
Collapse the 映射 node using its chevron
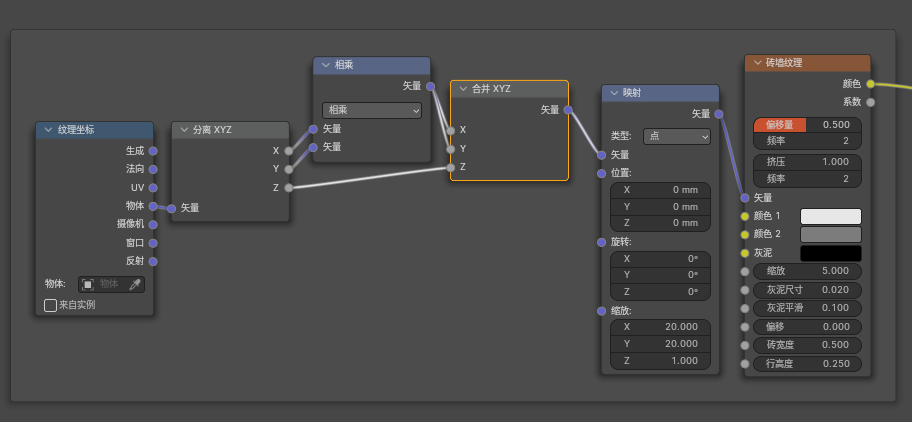click(613, 93)
